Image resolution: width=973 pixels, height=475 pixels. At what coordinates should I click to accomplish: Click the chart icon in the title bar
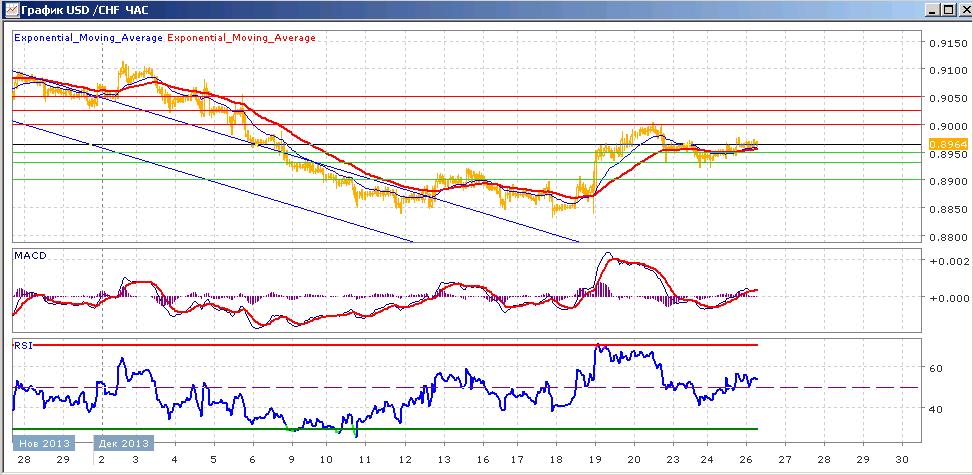11,9
